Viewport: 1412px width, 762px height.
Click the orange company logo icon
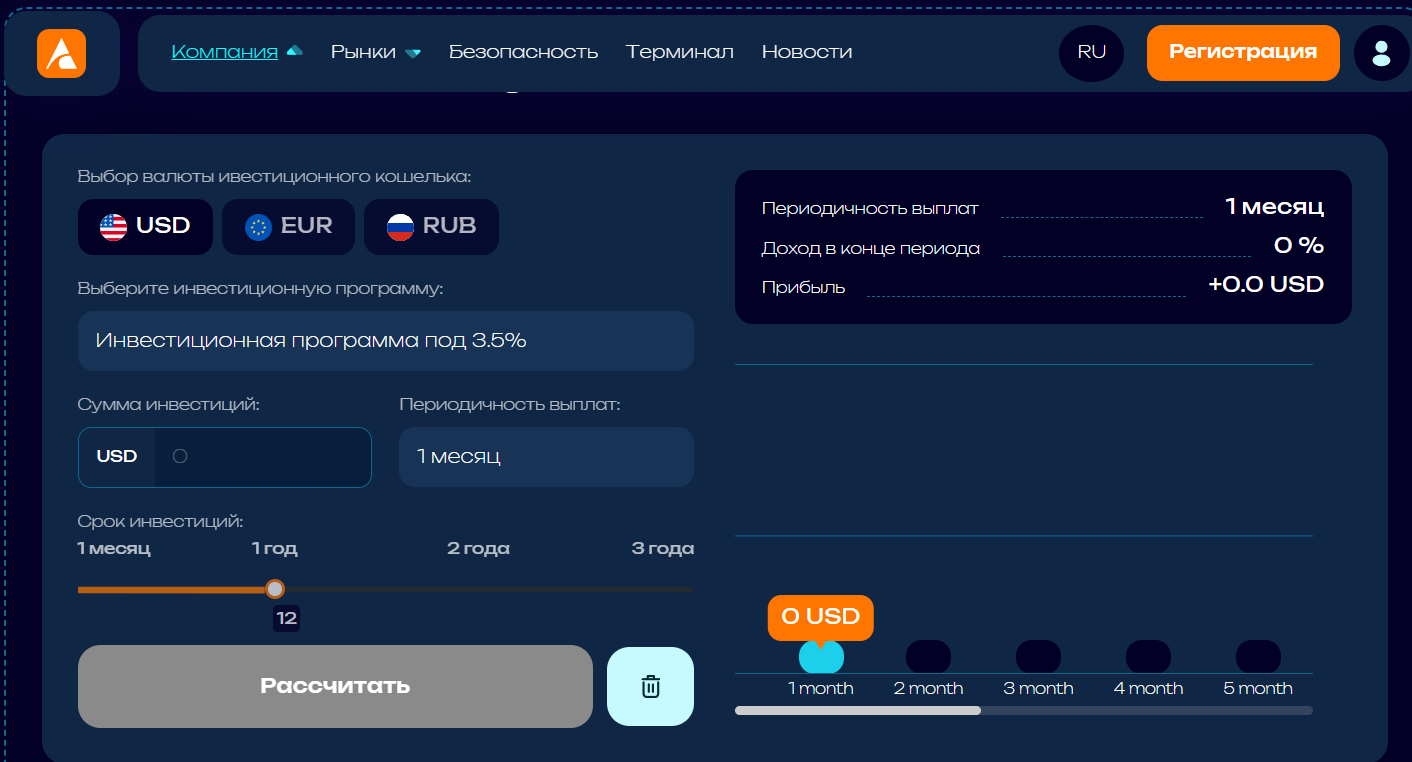point(62,53)
